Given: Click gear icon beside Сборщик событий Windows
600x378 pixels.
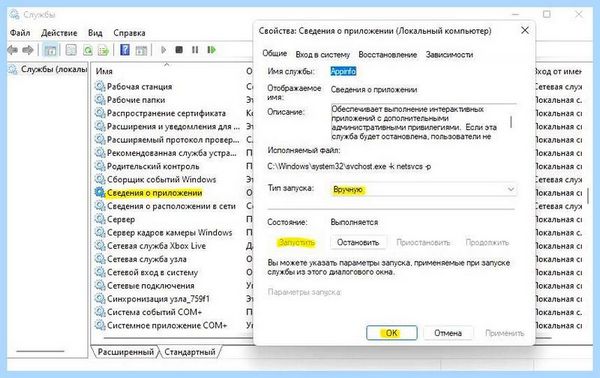Looking at the screenshot, I should pos(100,179).
